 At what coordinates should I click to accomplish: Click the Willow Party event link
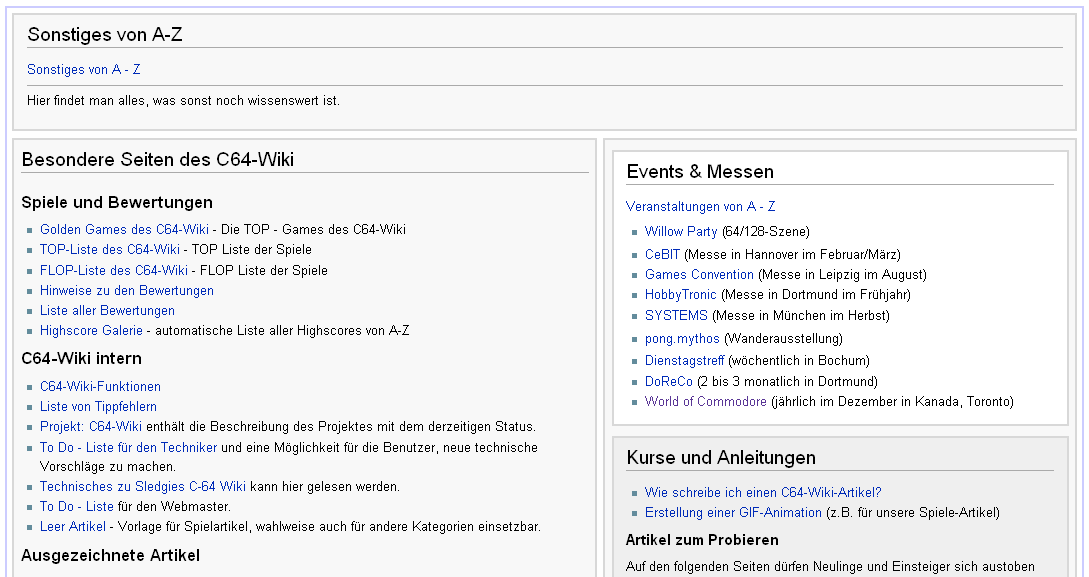pos(681,231)
